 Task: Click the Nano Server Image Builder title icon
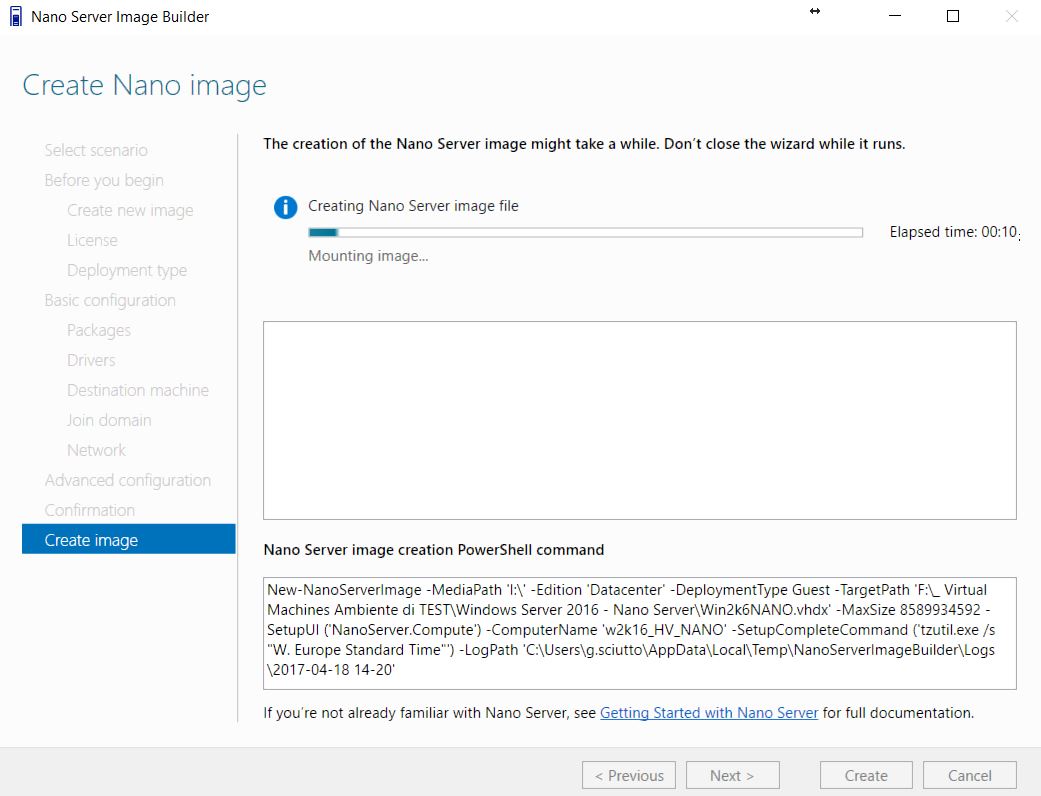[16, 17]
